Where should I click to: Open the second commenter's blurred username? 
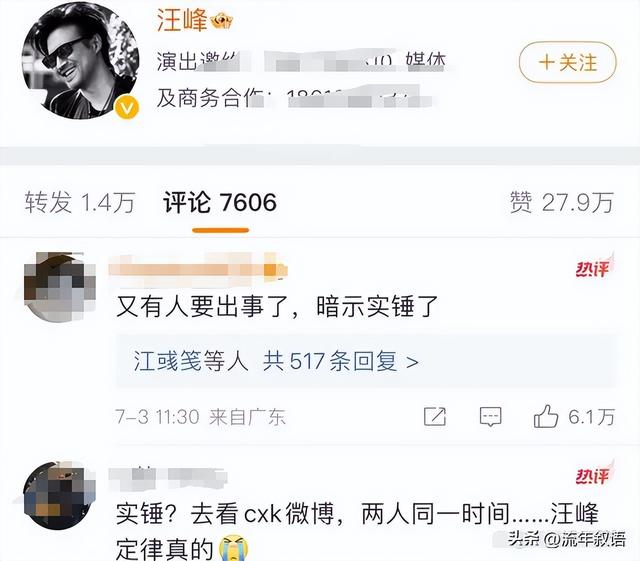point(168,478)
